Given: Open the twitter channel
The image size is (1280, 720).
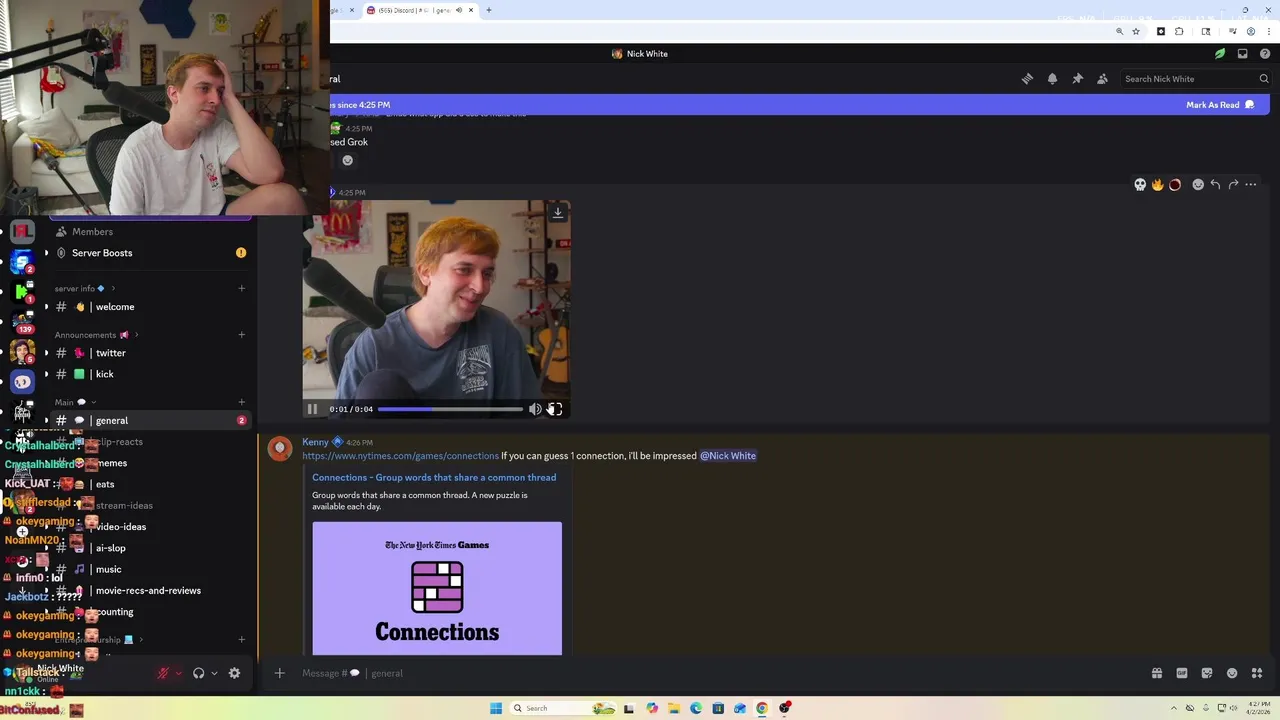Looking at the screenshot, I should [x=150, y=353].
